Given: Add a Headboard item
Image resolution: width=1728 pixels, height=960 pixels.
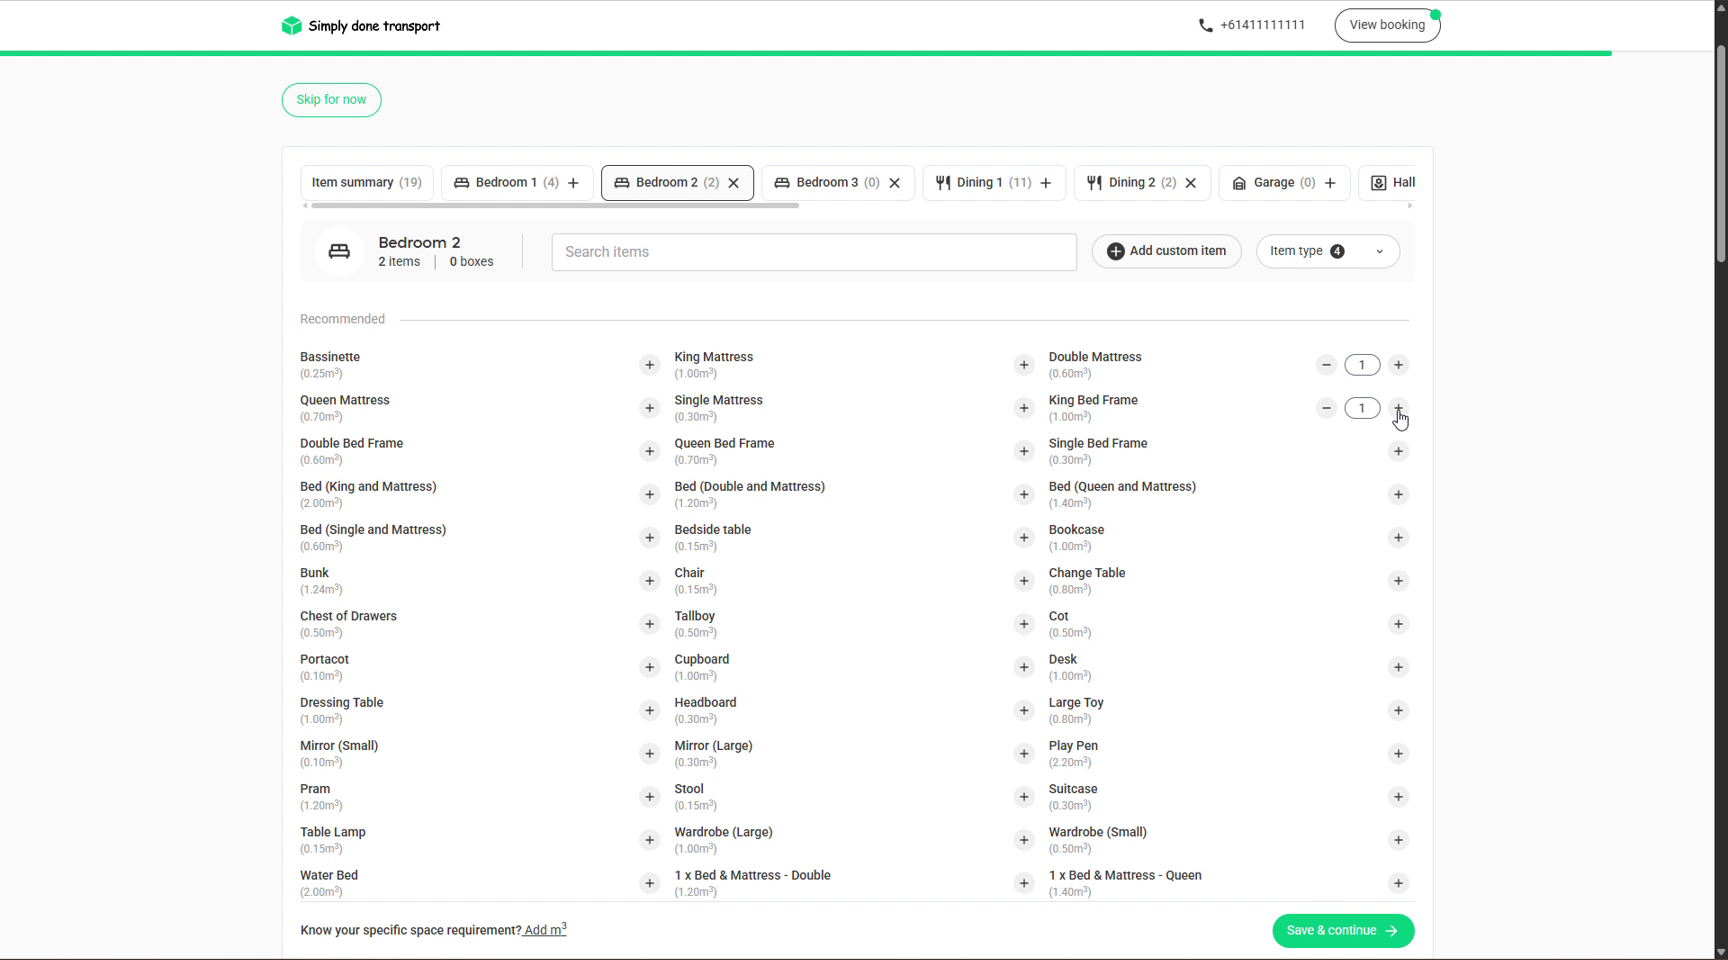Looking at the screenshot, I should [1024, 710].
